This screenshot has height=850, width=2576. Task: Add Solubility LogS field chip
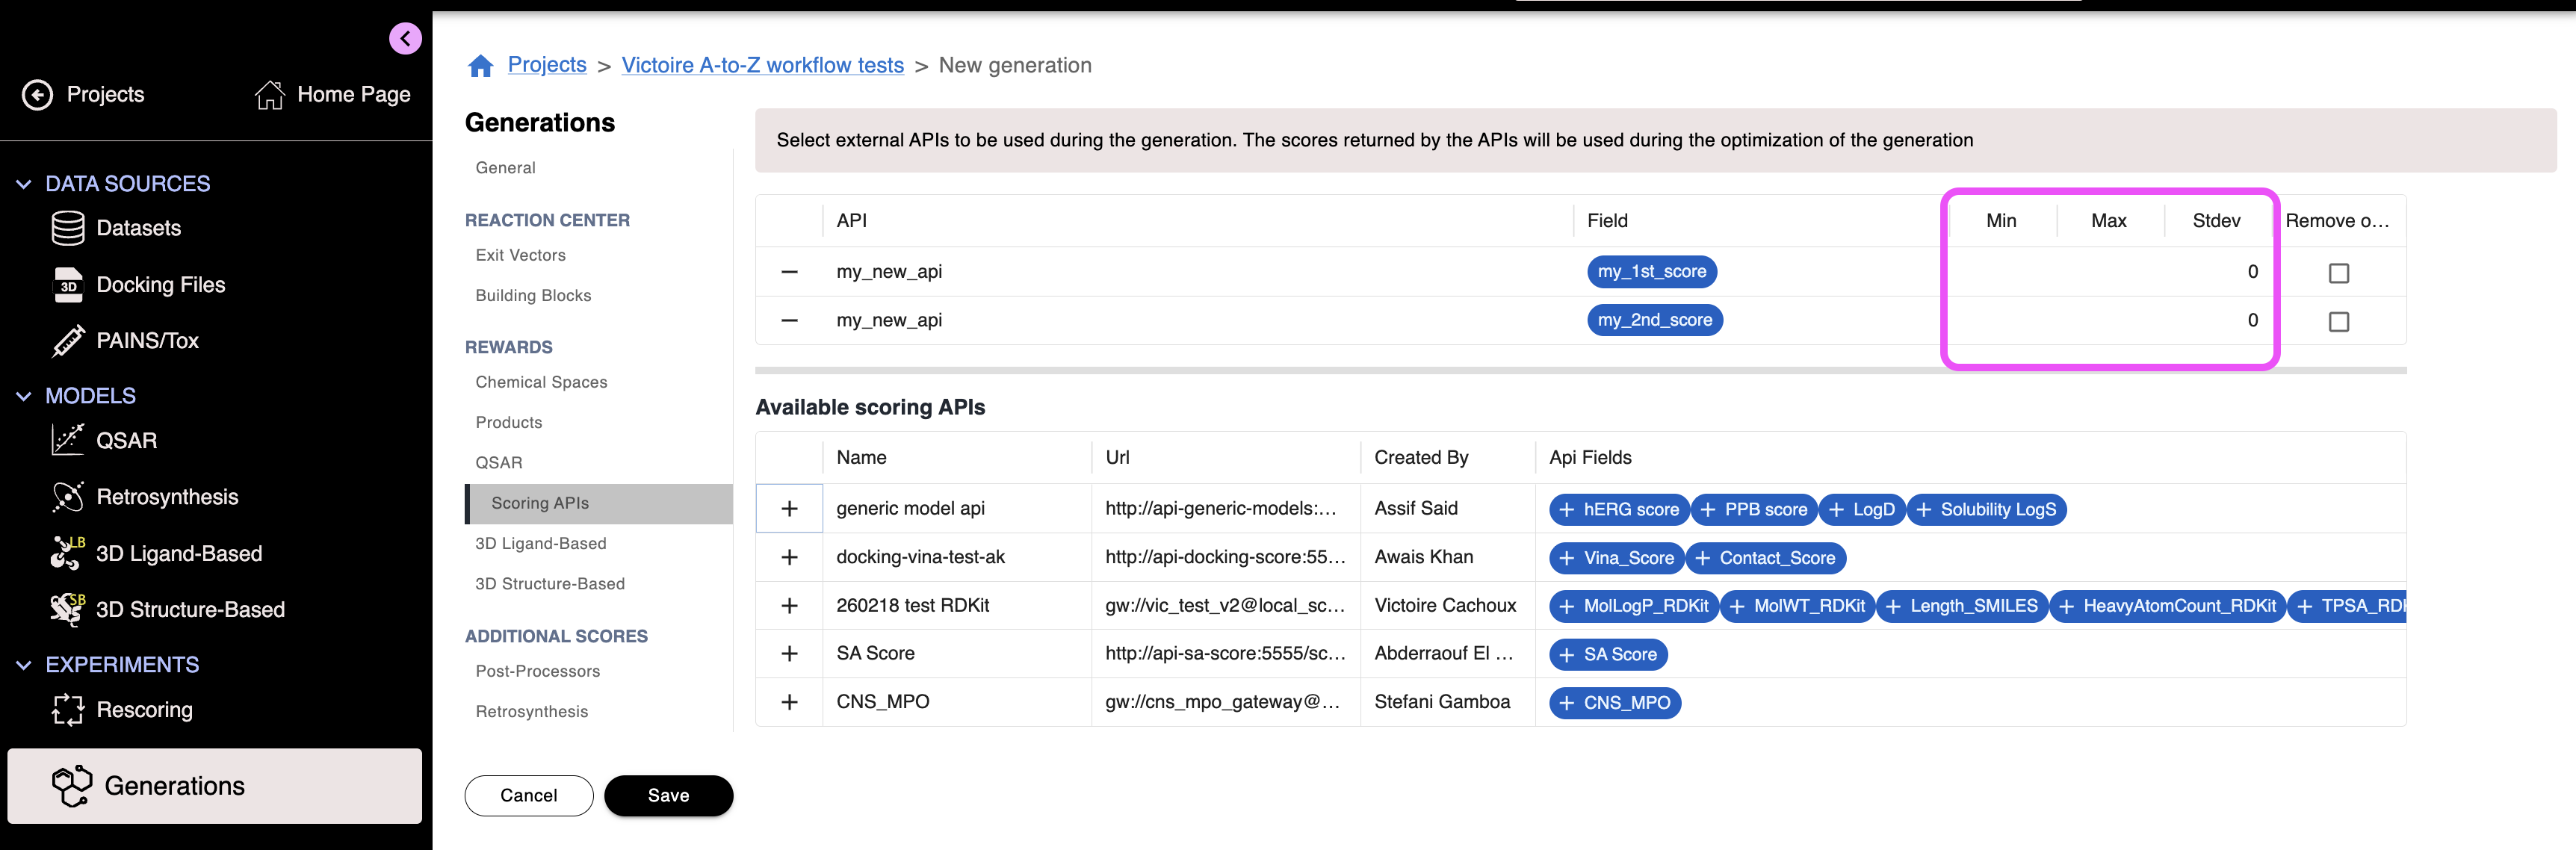tap(1987, 510)
